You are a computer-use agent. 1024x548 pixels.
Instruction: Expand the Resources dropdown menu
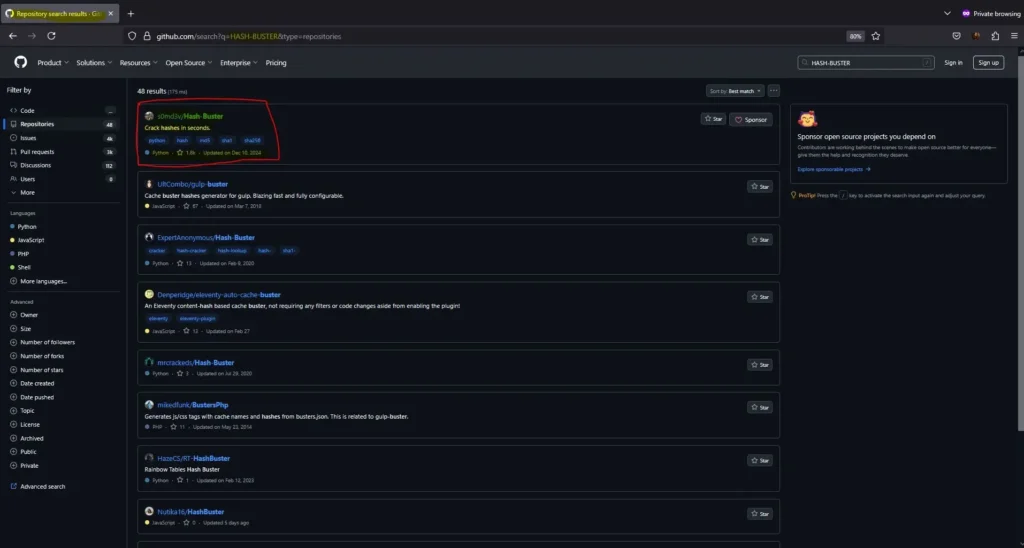138,63
